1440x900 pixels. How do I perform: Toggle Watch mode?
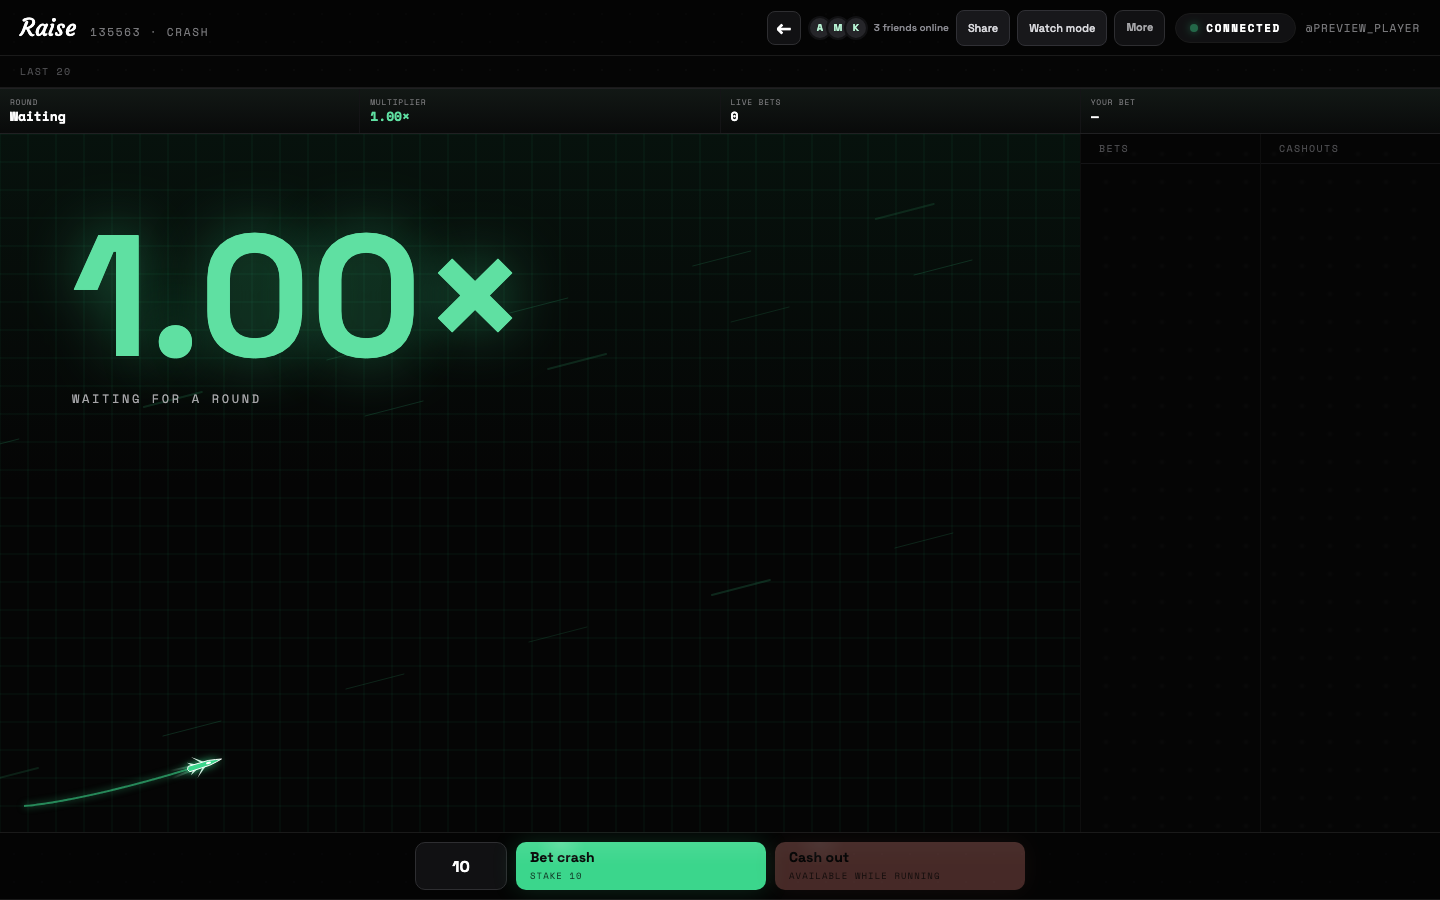pos(1062,28)
